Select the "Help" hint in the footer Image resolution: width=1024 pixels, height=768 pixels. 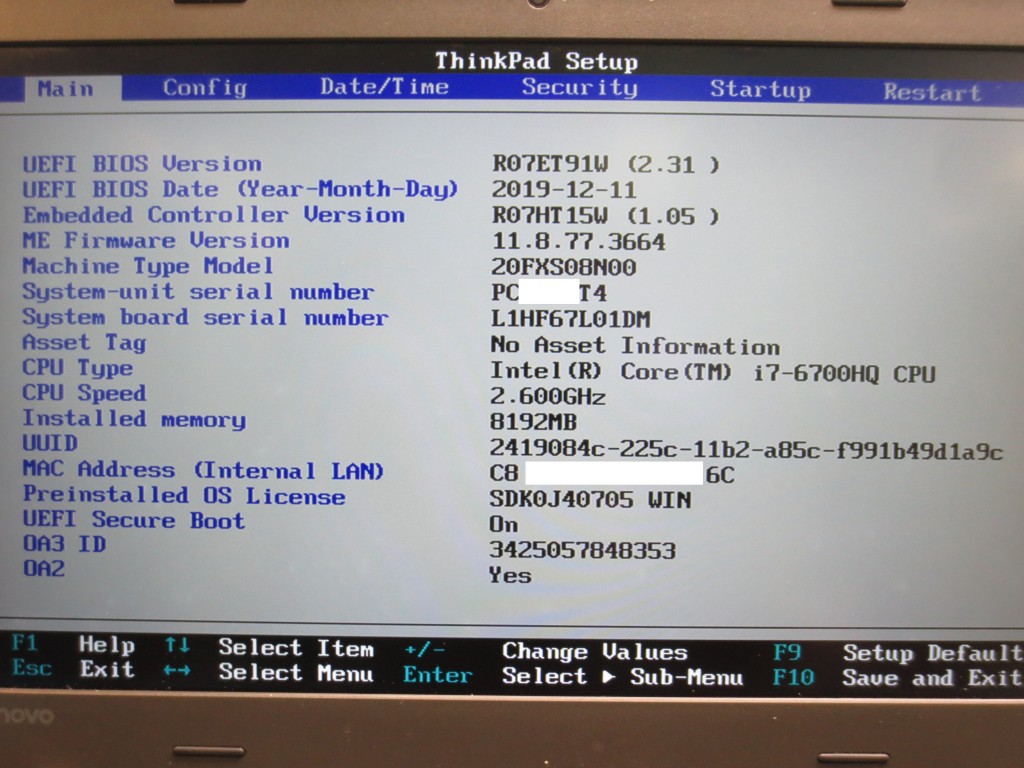[106, 645]
